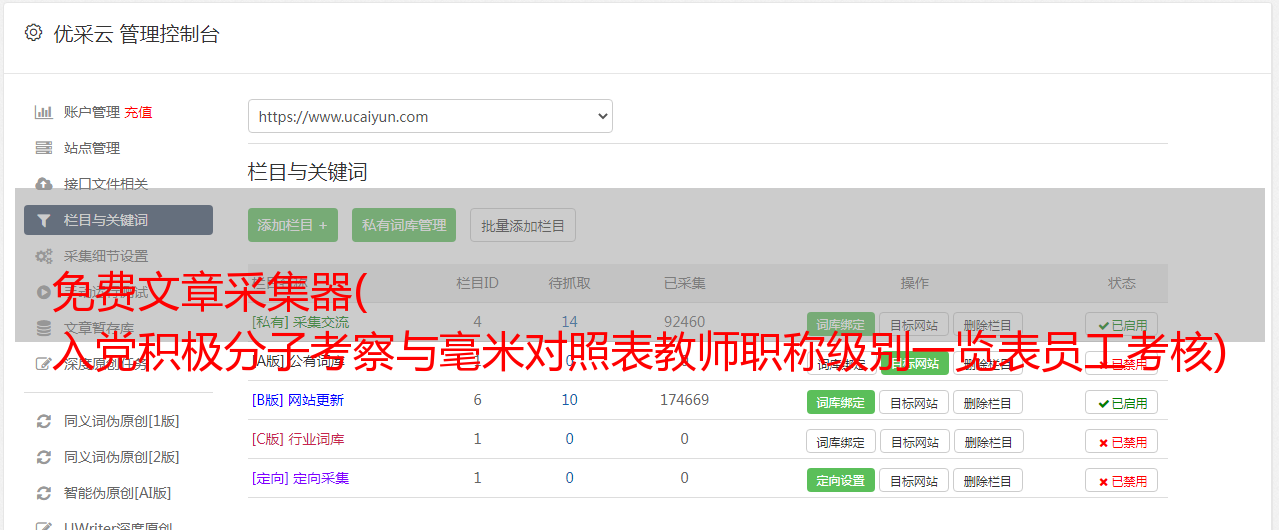Open the [C版] 行业词库 column link

(297, 439)
